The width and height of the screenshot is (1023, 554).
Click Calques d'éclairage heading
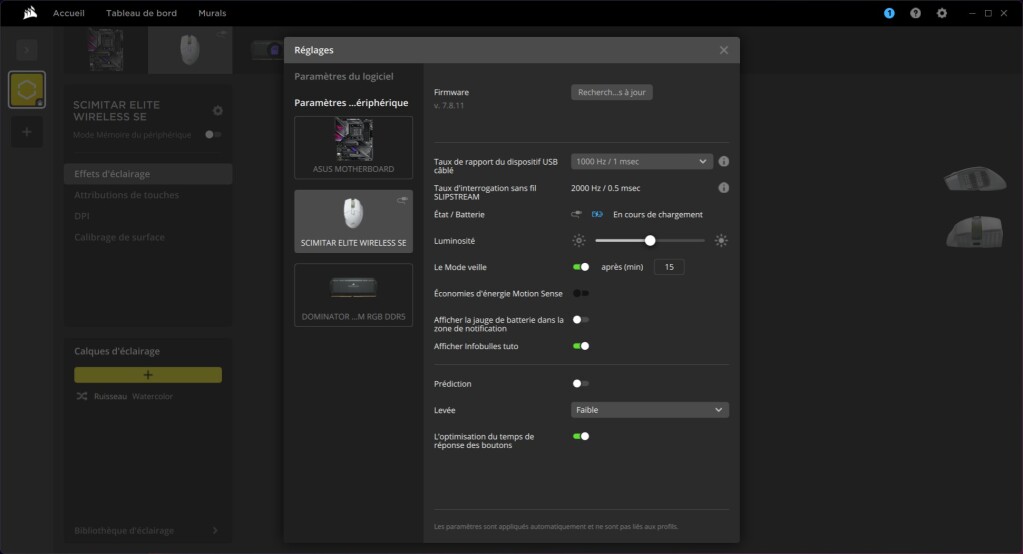(x=117, y=351)
